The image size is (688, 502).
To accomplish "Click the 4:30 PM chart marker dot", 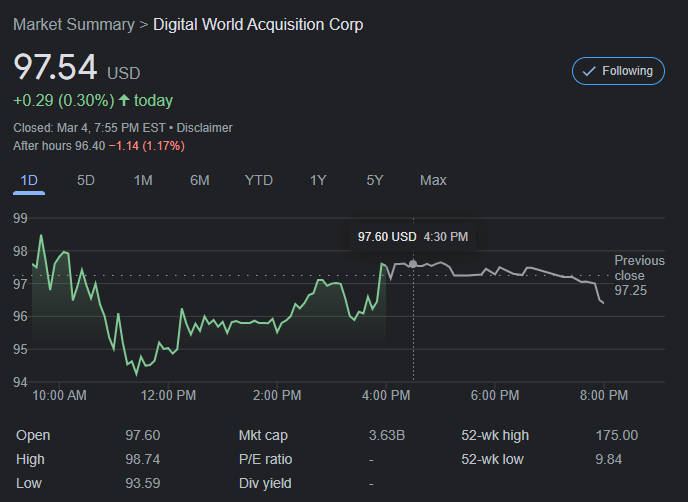I will (412, 264).
